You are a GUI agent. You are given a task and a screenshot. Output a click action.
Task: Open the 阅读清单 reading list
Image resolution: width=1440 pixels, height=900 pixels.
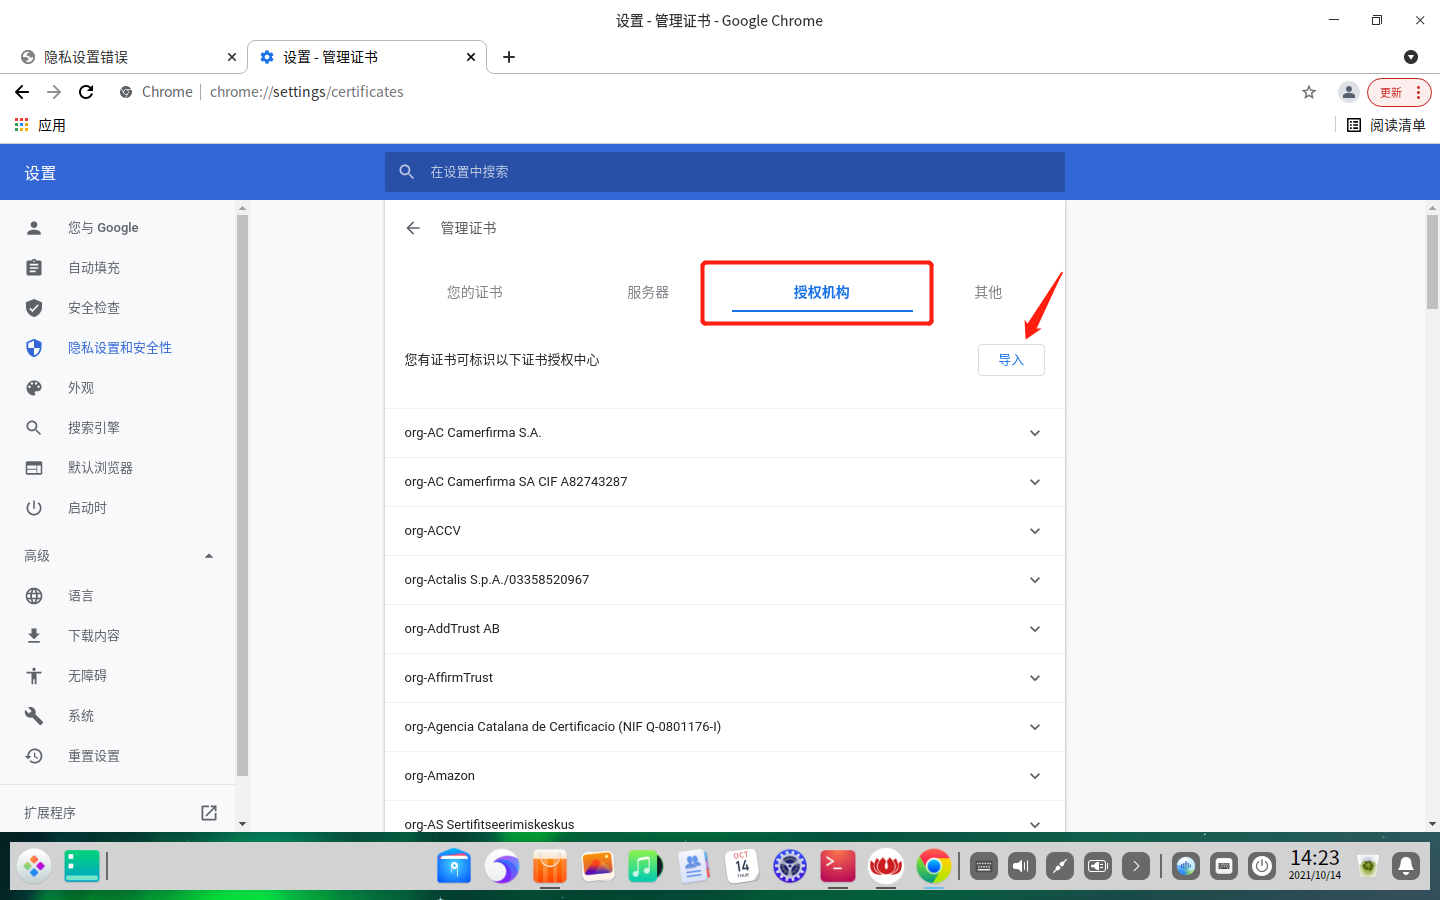tap(1386, 125)
